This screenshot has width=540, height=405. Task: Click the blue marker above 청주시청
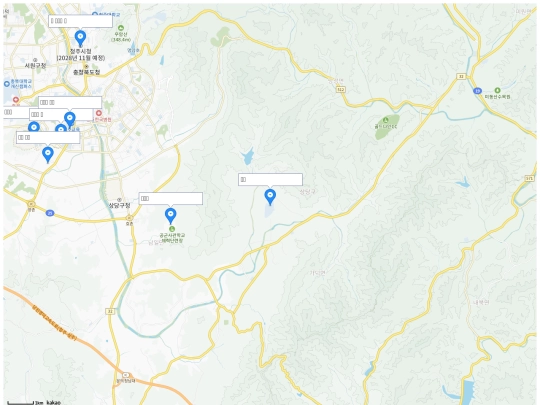(80, 38)
